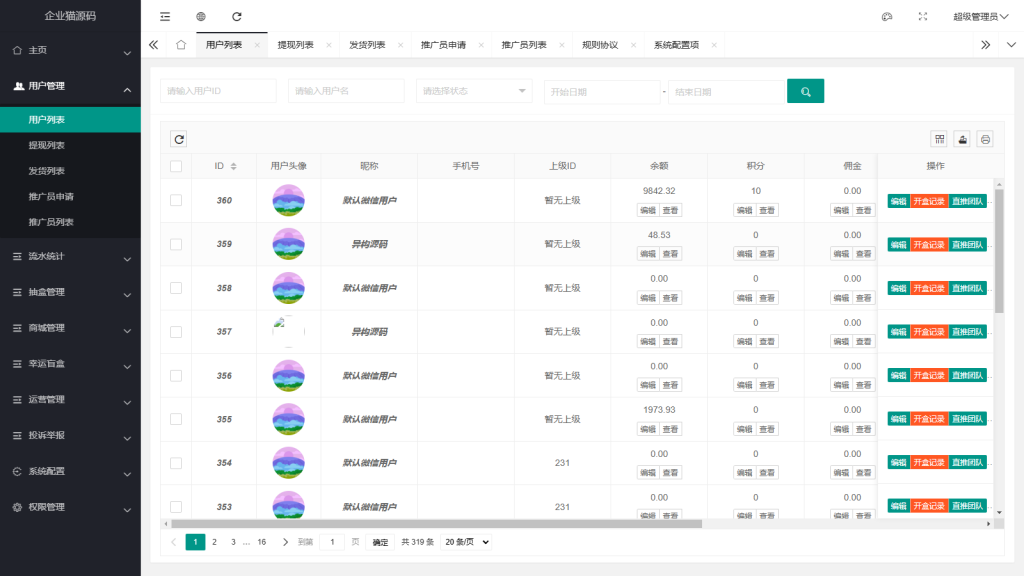
Task: Click the green search button
Action: click(805, 91)
